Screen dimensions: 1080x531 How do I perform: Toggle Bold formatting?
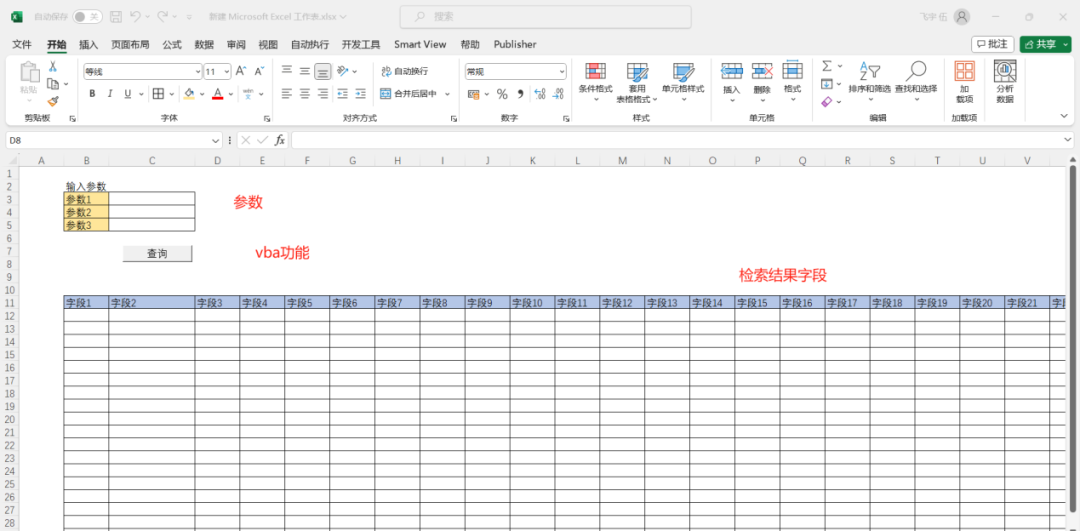92,94
